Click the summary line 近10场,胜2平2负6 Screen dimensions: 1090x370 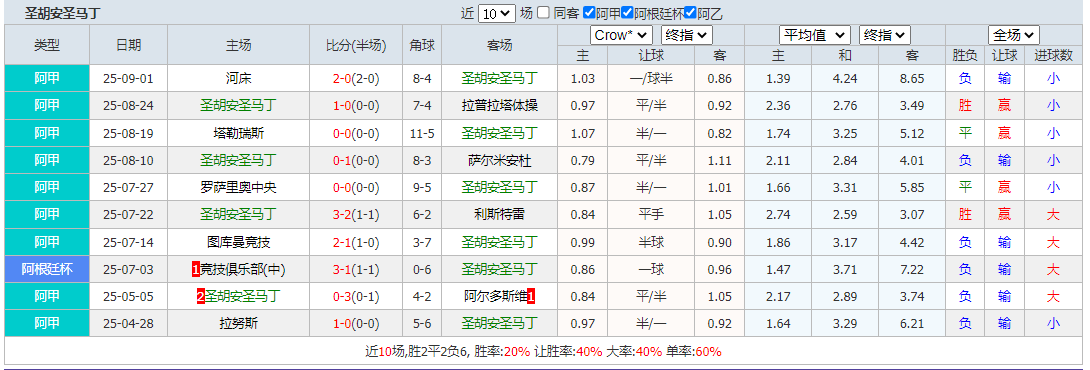(x=417, y=351)
